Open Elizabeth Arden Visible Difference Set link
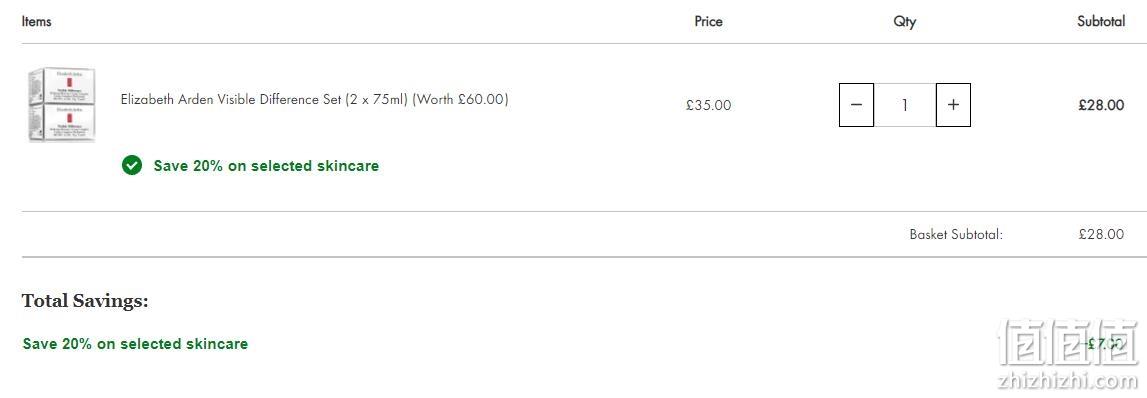Image resolution: width=1147 pixels, height=398 pixels. coord(315,100)
